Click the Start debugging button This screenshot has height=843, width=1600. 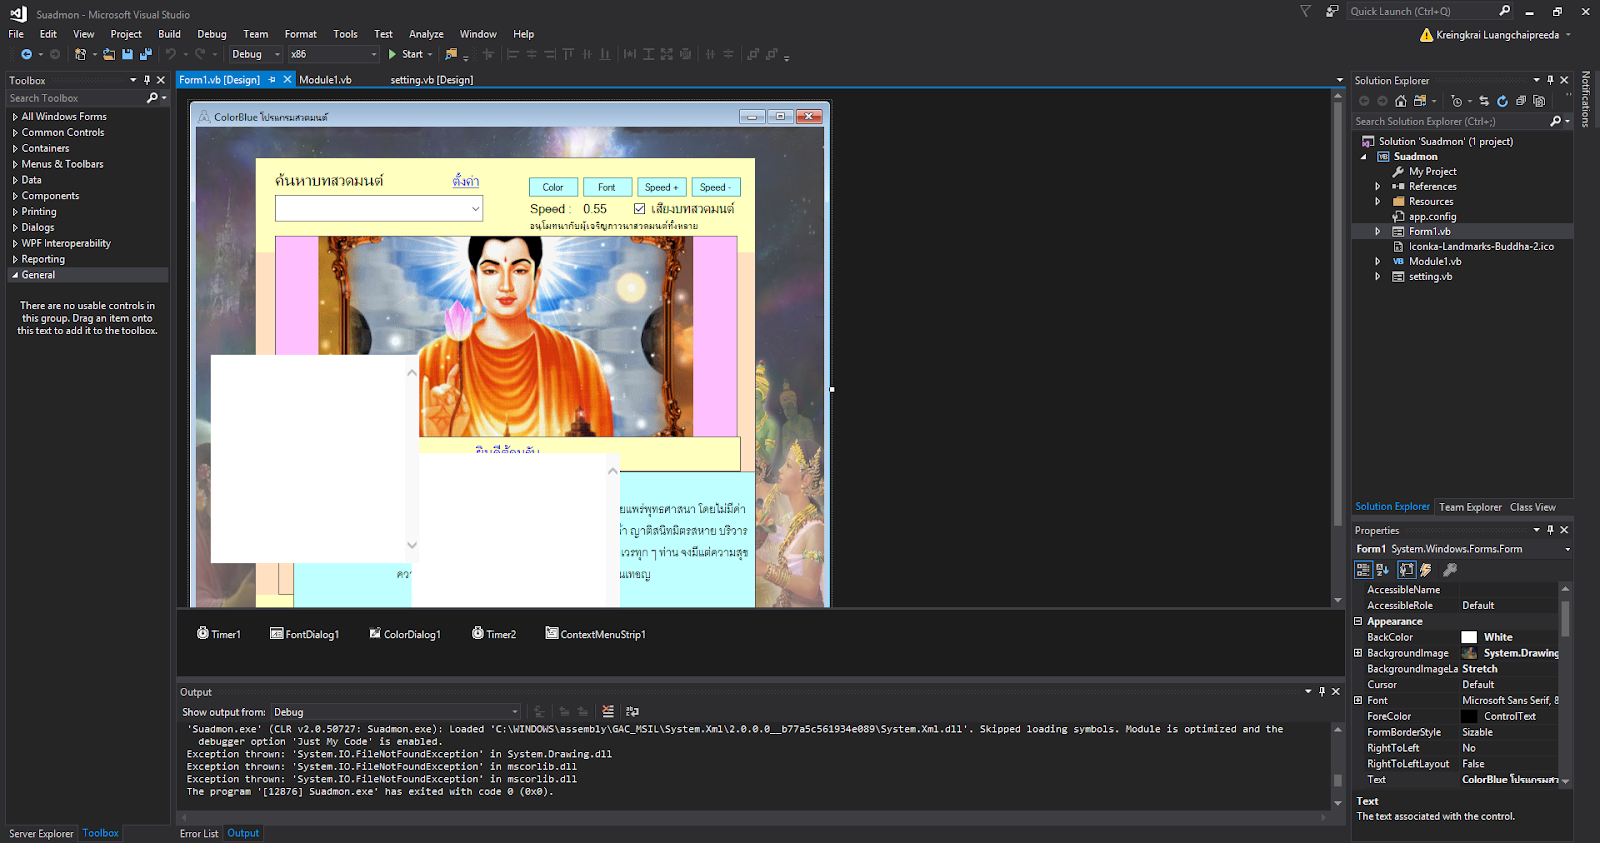tap(406, 54)
